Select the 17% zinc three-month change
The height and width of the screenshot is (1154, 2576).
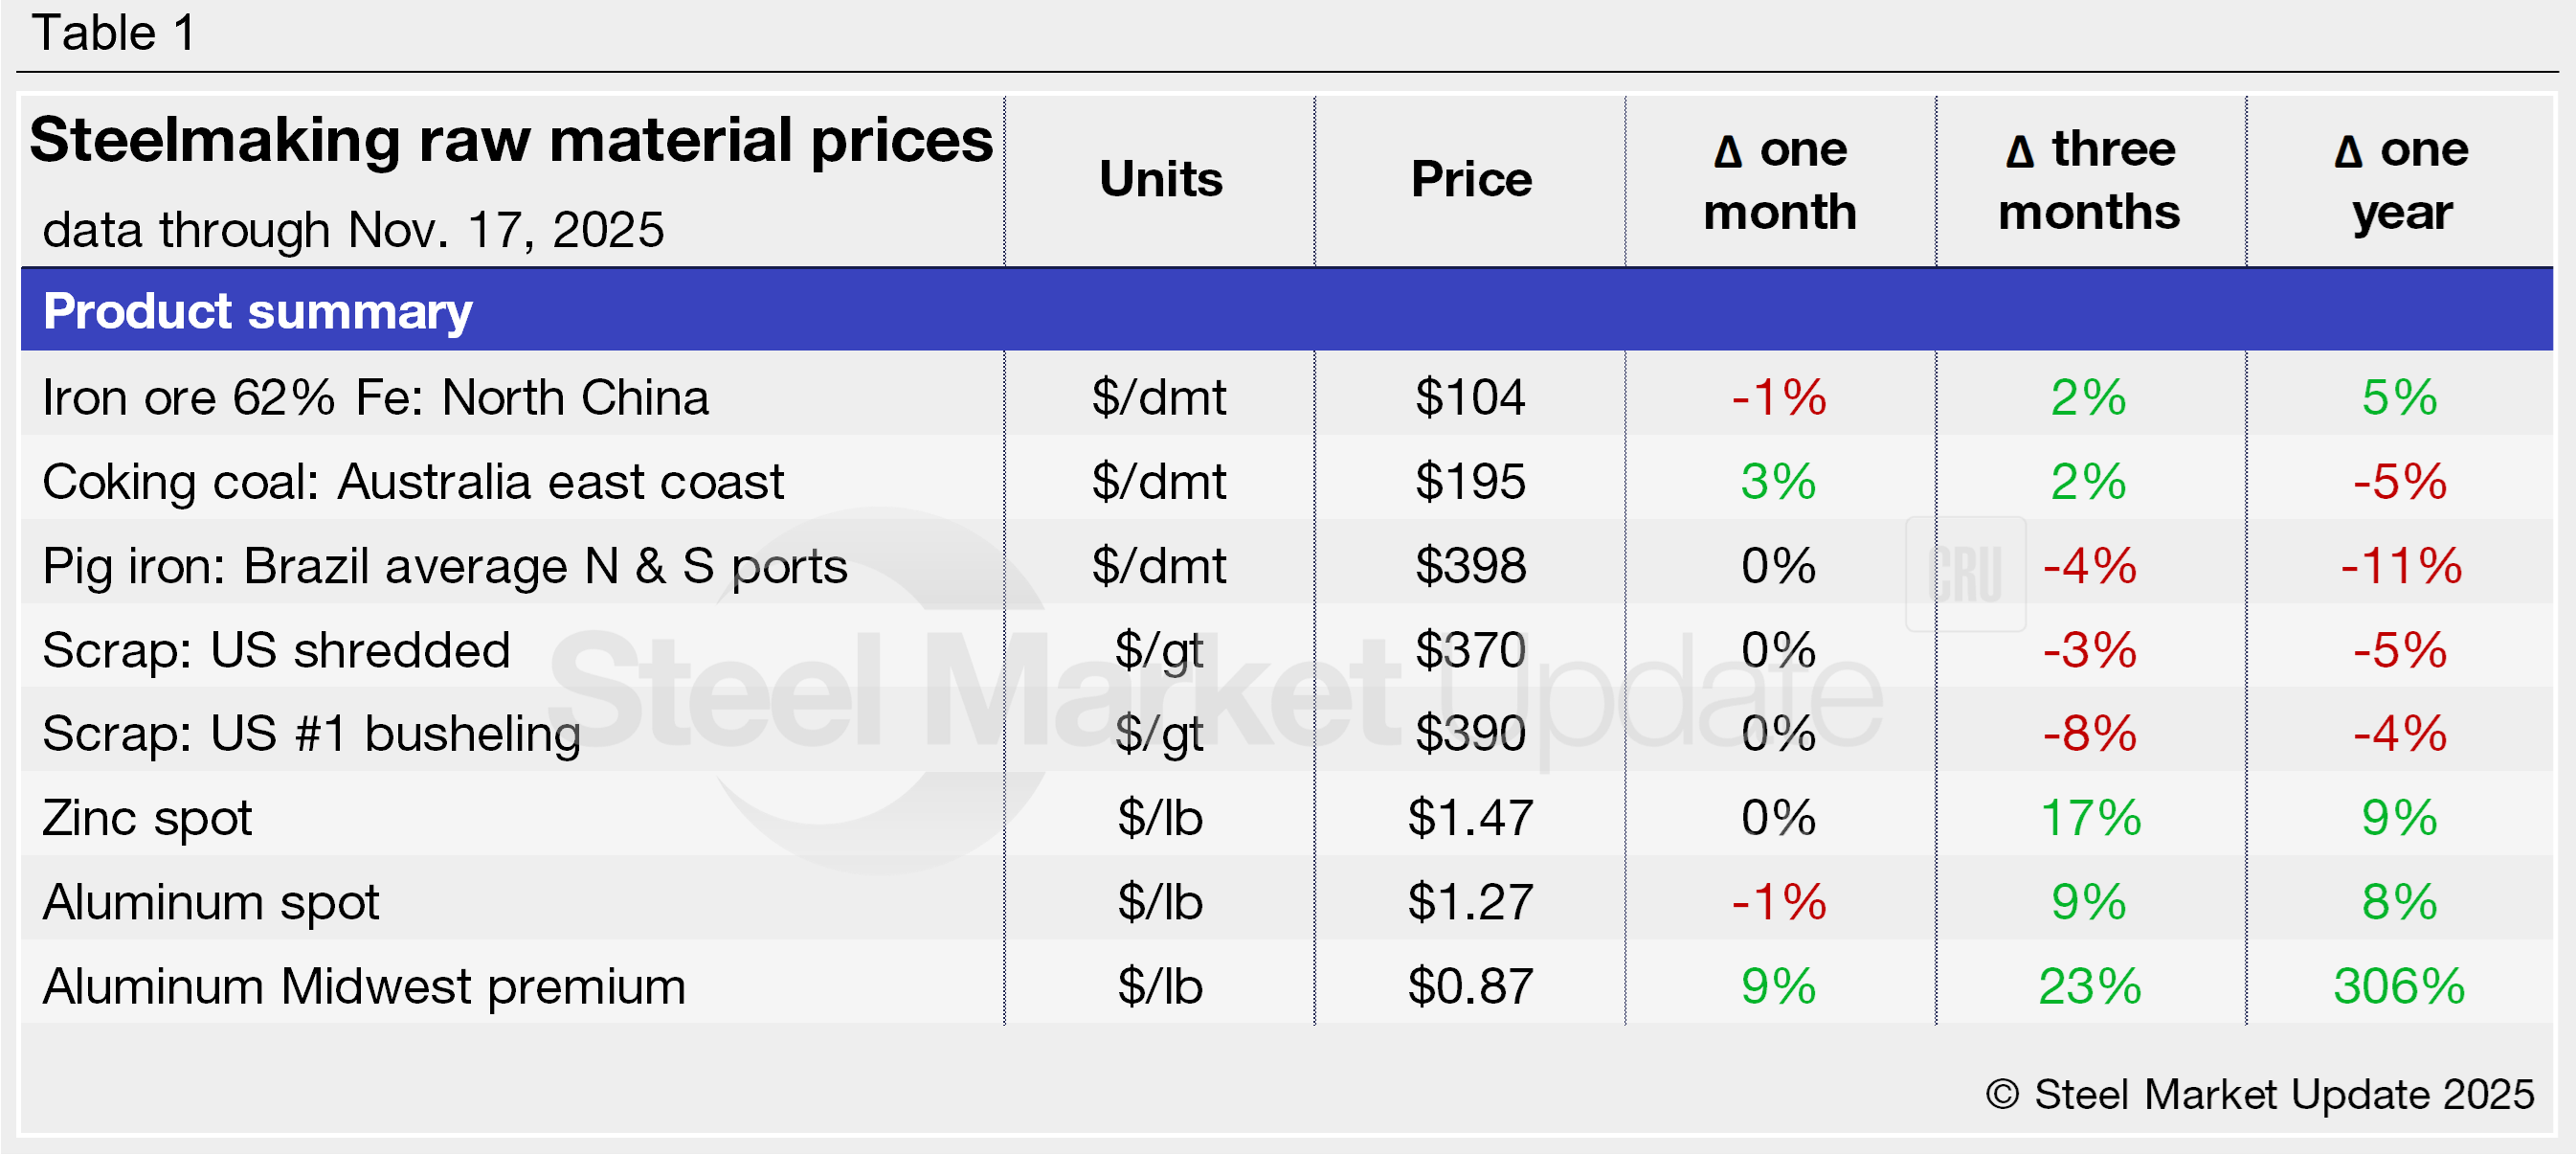coord(2089,818)
